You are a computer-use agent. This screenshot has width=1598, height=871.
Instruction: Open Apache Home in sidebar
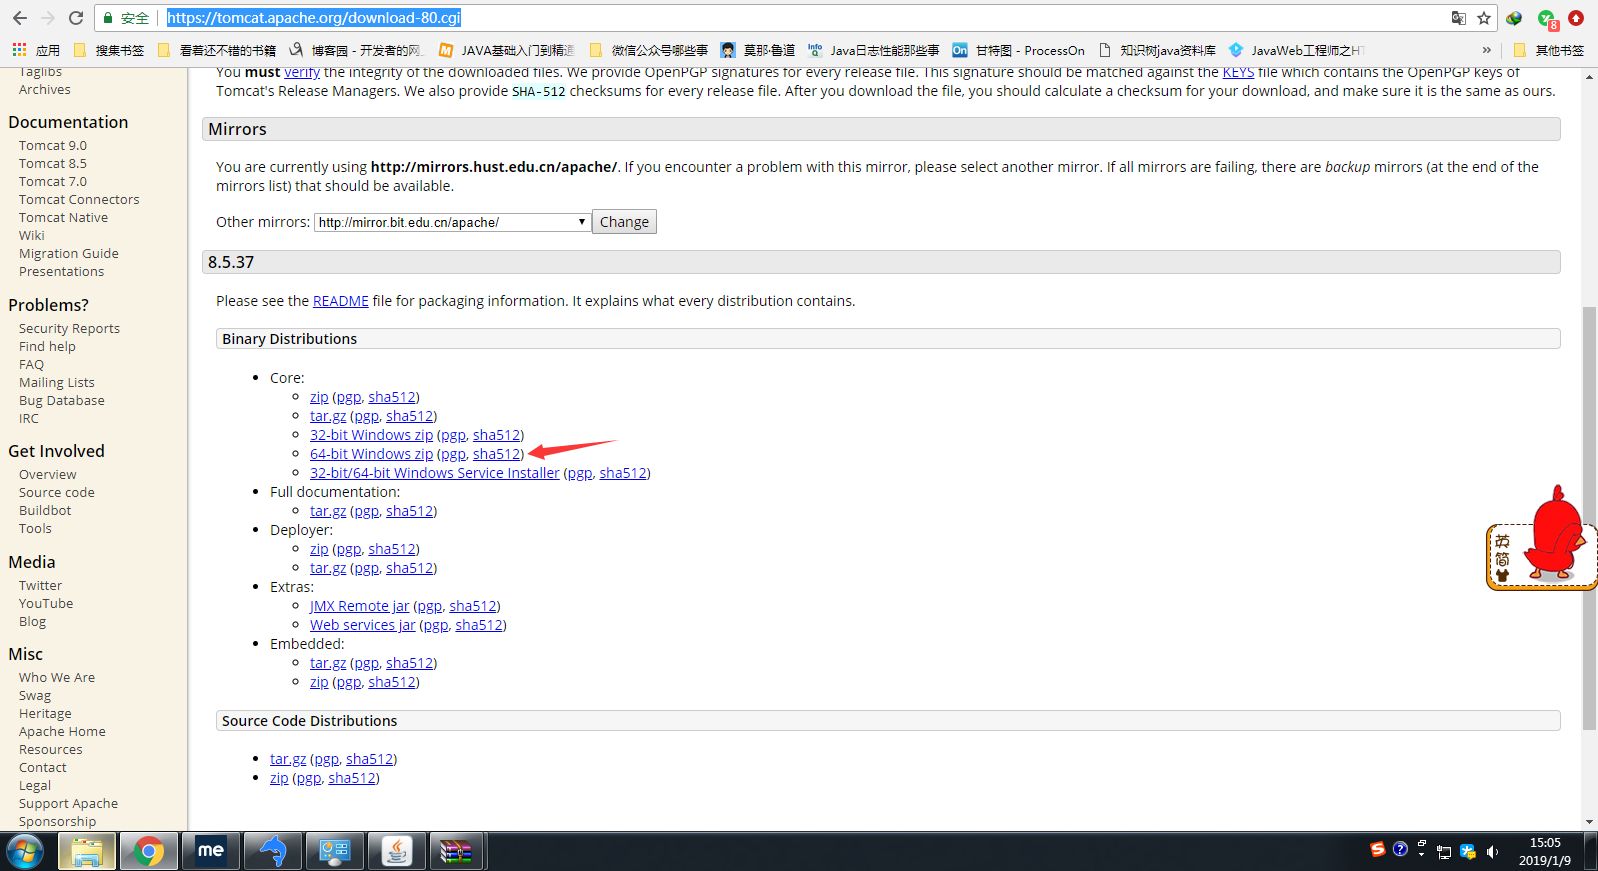pos(62,732)
